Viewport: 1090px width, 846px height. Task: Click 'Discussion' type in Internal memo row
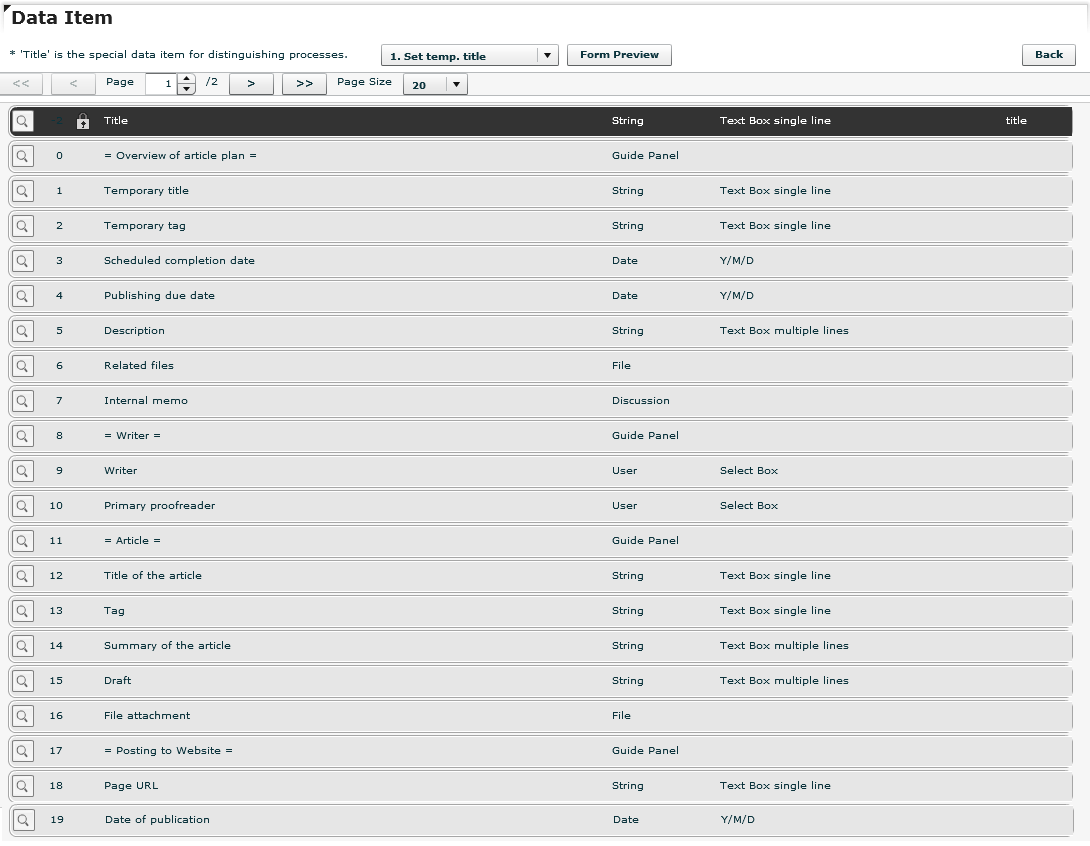pyautogui.click(x=640, y=400)
